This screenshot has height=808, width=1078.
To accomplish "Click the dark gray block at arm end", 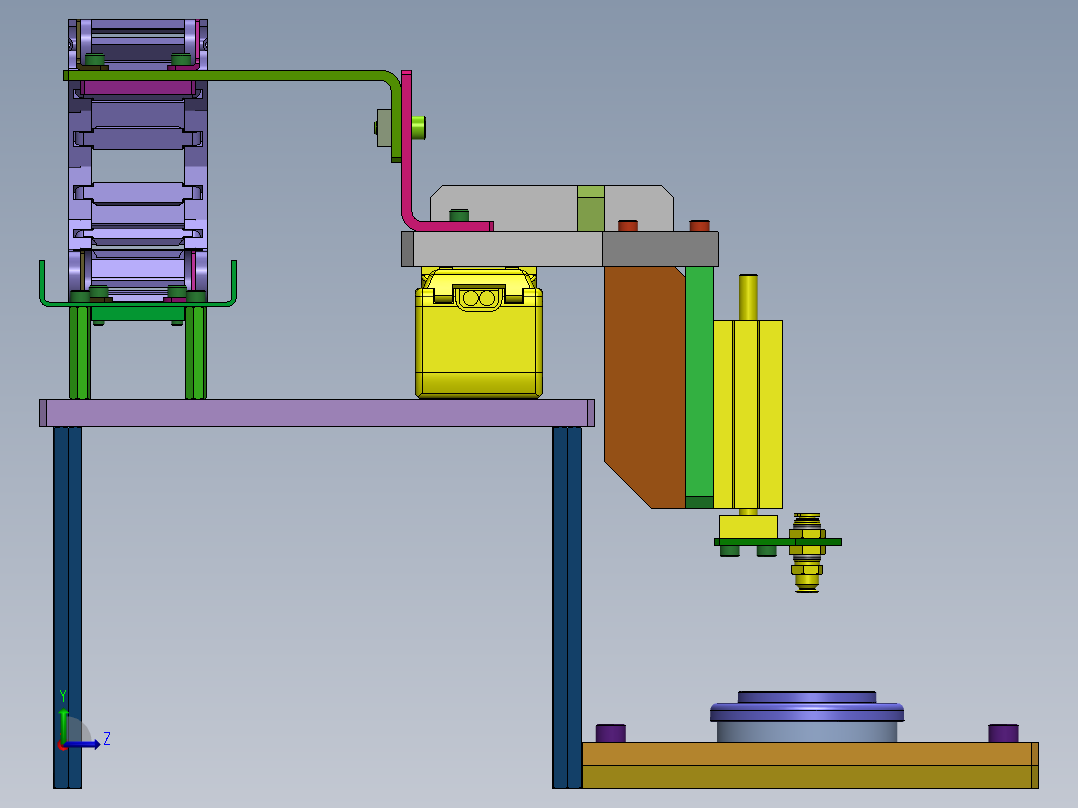I will (661, 249).
